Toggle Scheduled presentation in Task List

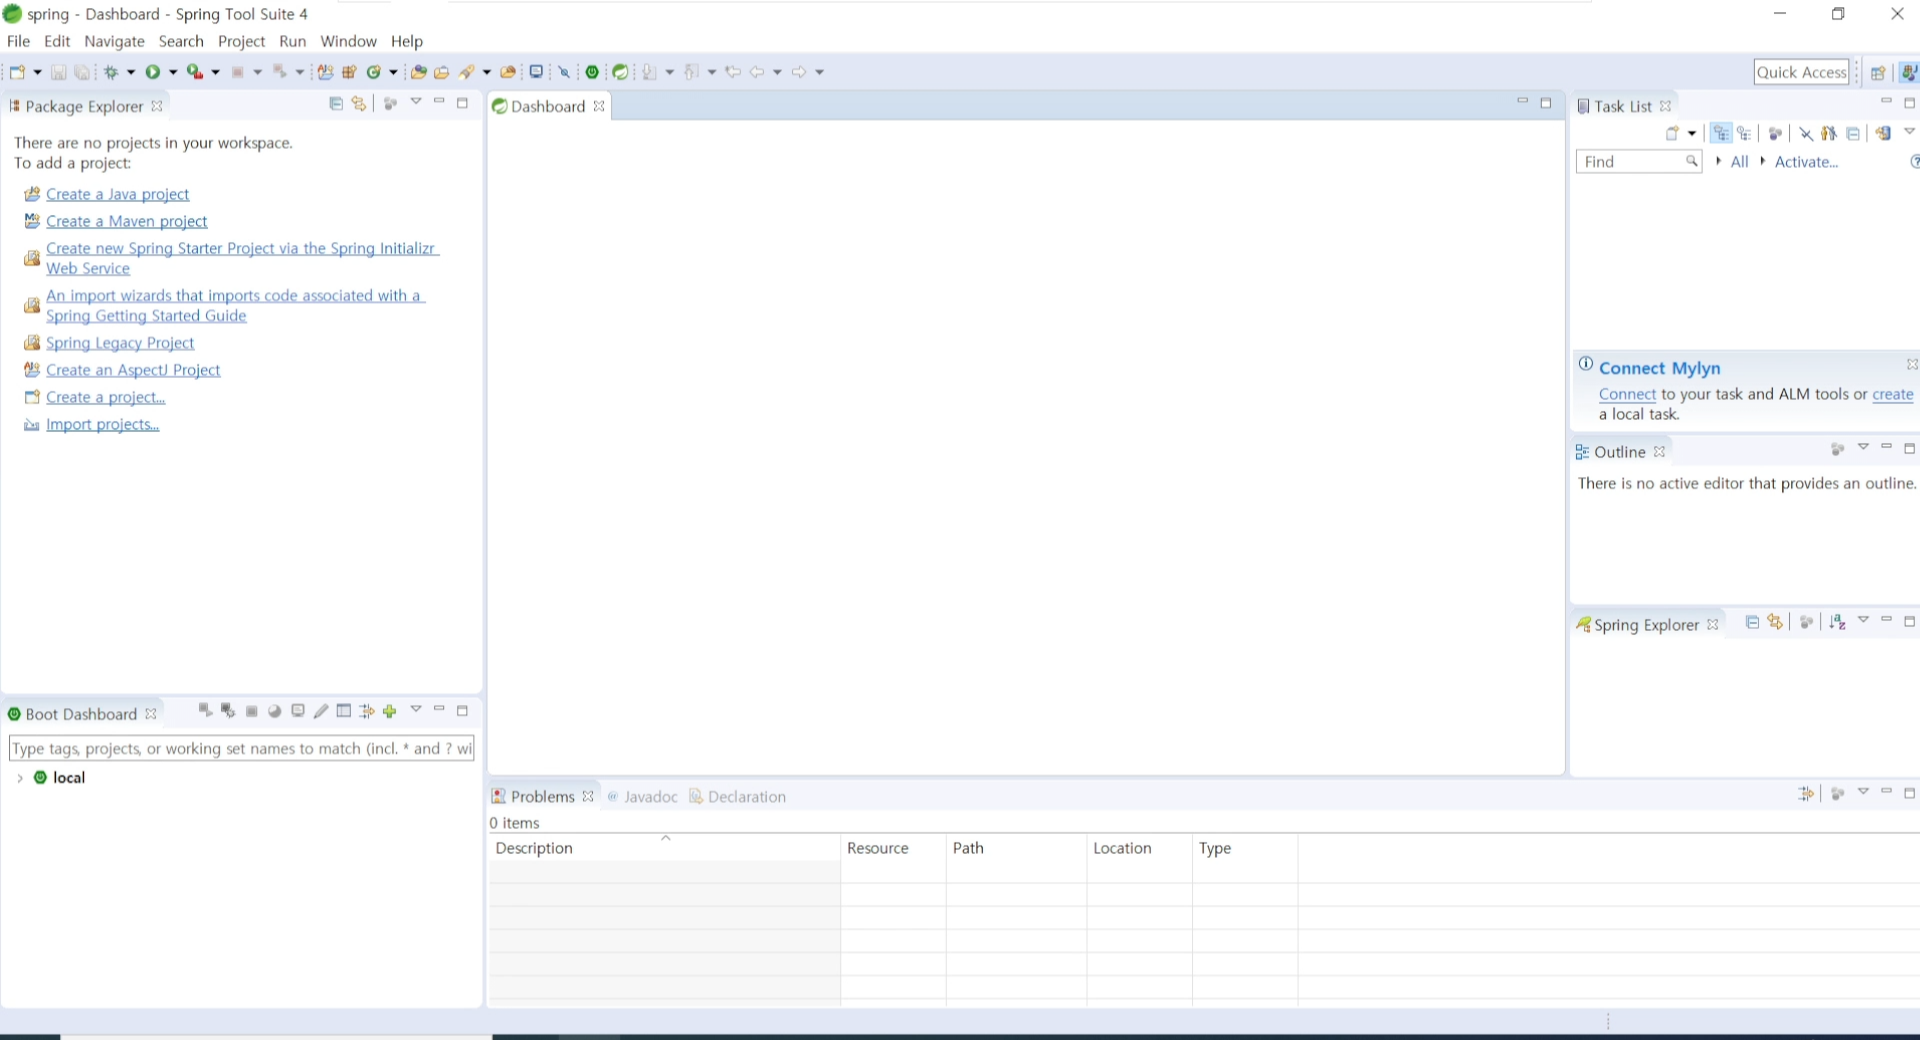[1745, 133]
